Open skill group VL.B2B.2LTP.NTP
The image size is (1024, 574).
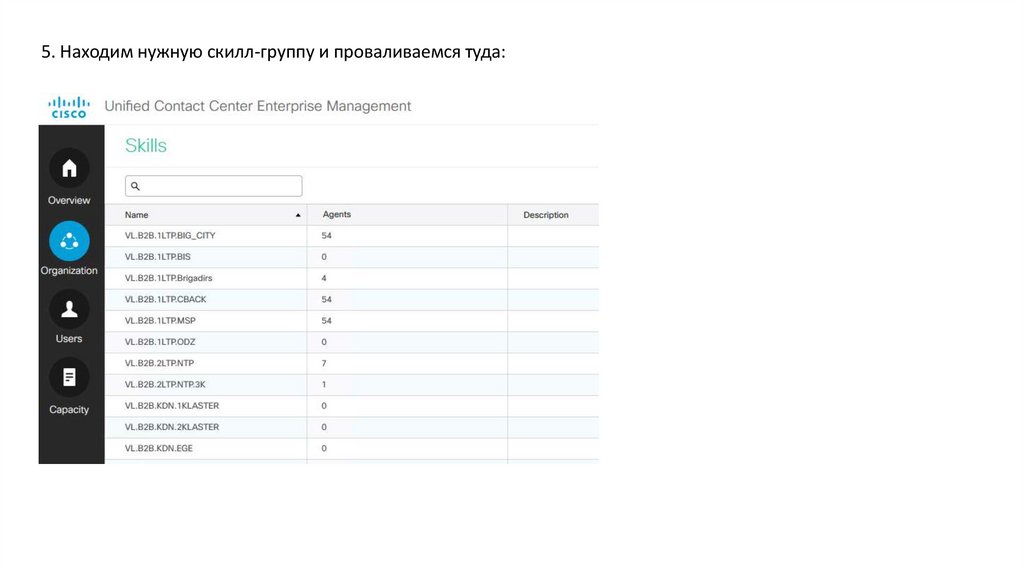click(x=159, y=363)
